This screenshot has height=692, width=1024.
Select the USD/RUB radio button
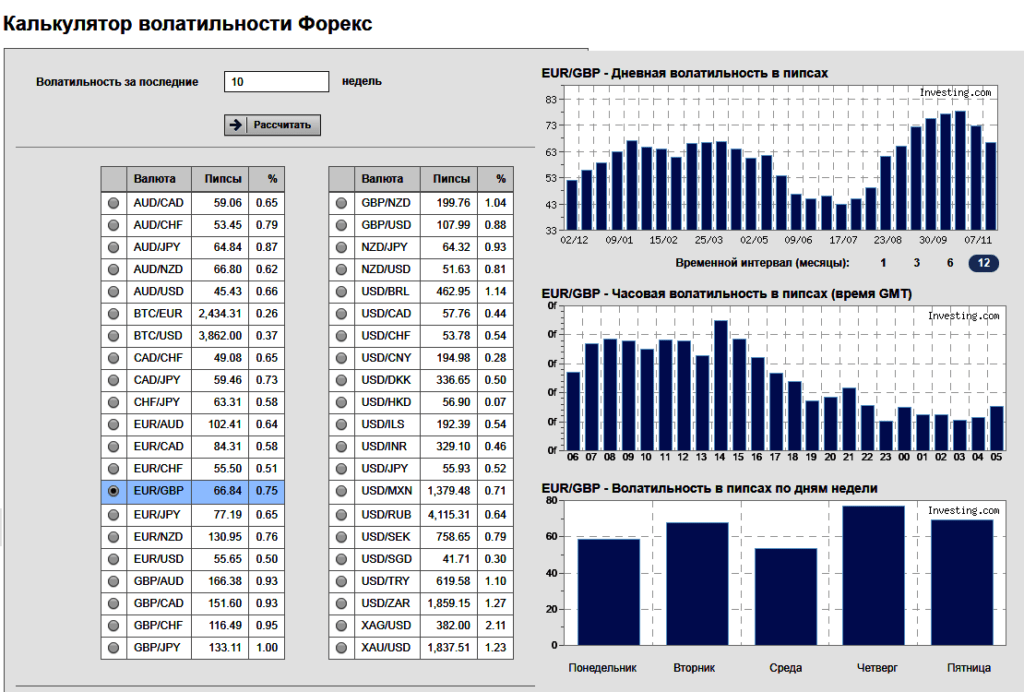coord(341,514)
